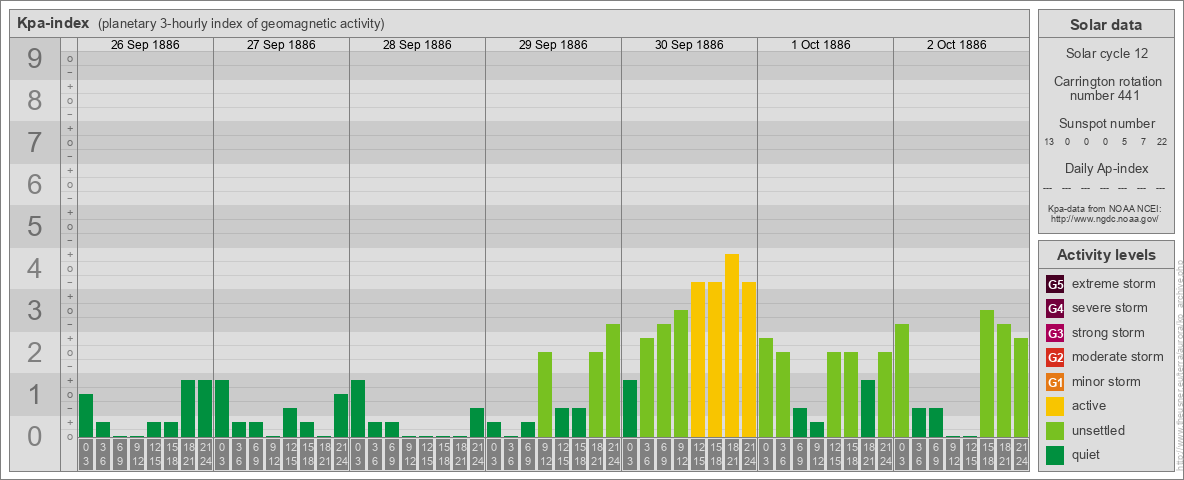Click the light green bar for 29 Sep 9-12

click(544, 395)
